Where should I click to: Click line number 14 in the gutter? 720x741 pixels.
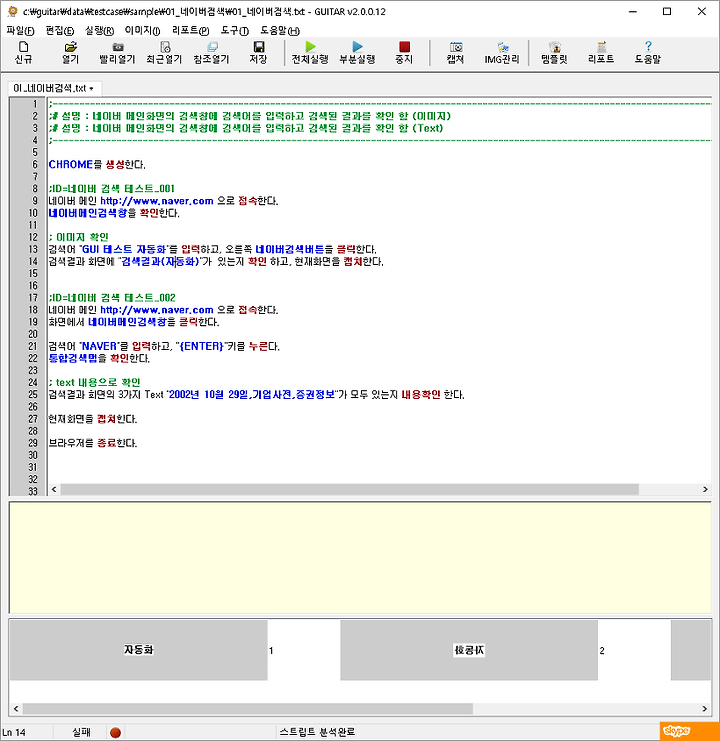(x=33, y=261)
